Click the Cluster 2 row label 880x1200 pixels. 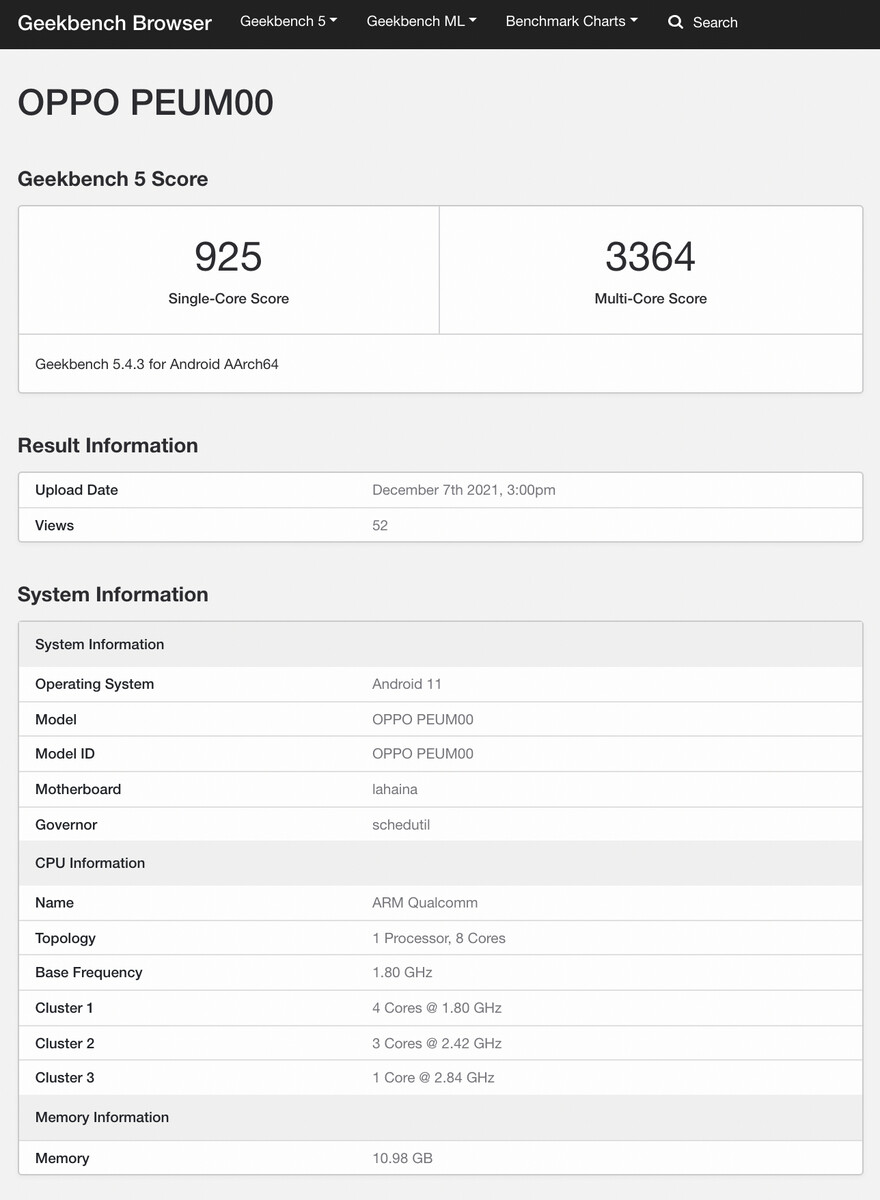point(65,1043)
